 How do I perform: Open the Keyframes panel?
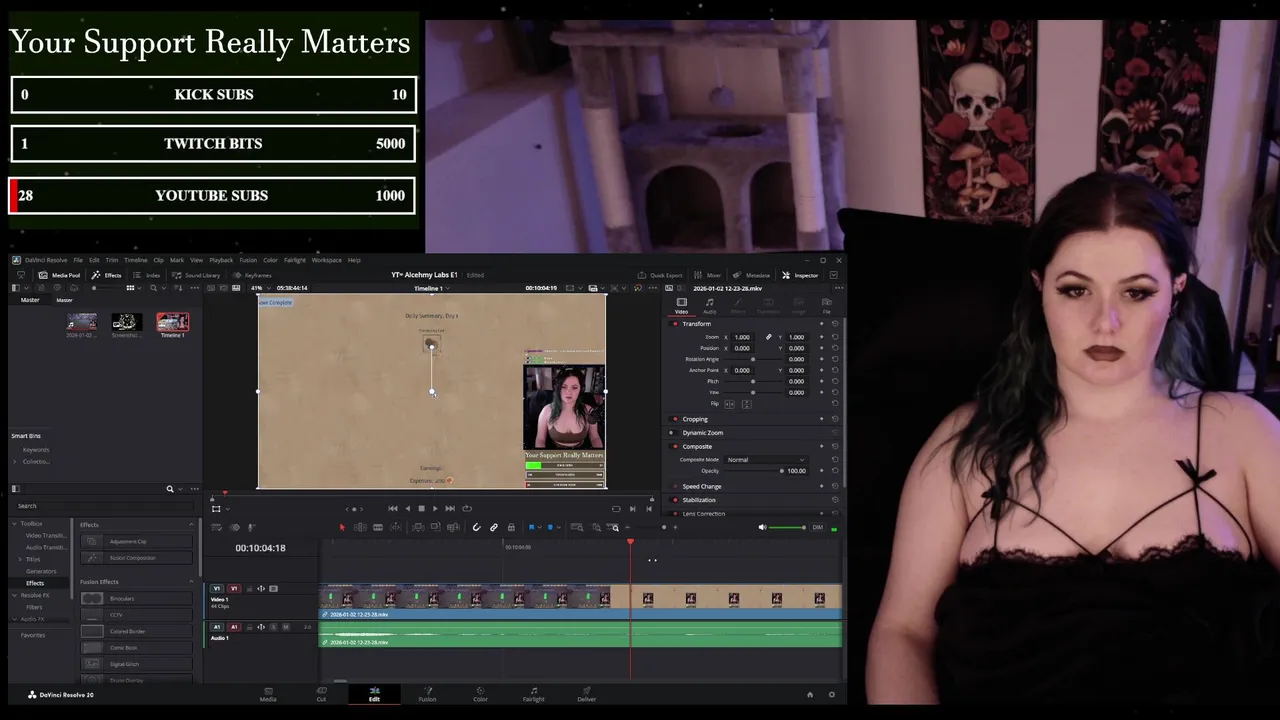[252, 275]
